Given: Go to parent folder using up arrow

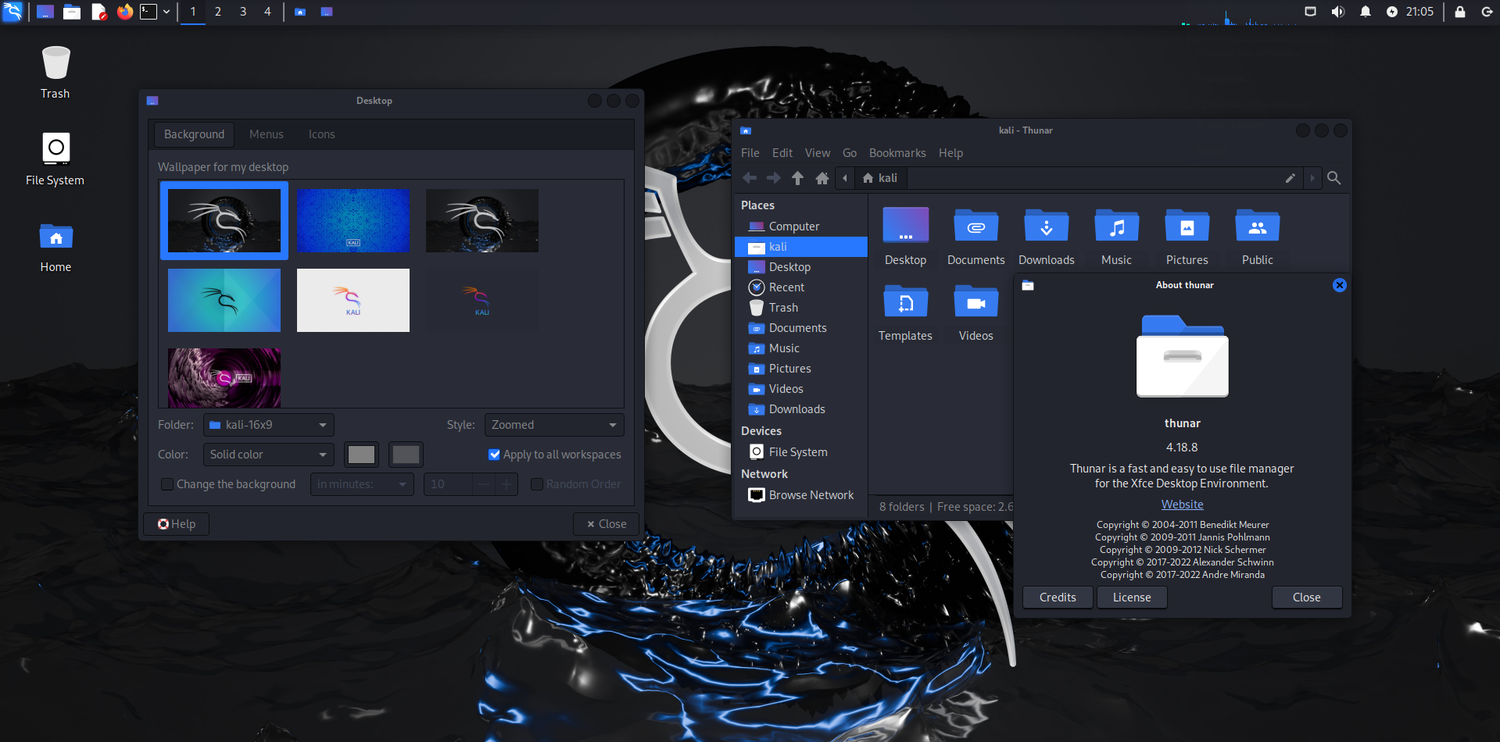Looking at the screenshot, I should click(x=797, y=178).
